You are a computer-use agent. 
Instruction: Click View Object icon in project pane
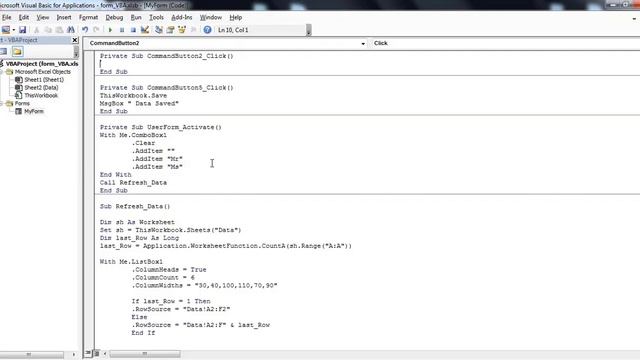[x=4, y=51]
